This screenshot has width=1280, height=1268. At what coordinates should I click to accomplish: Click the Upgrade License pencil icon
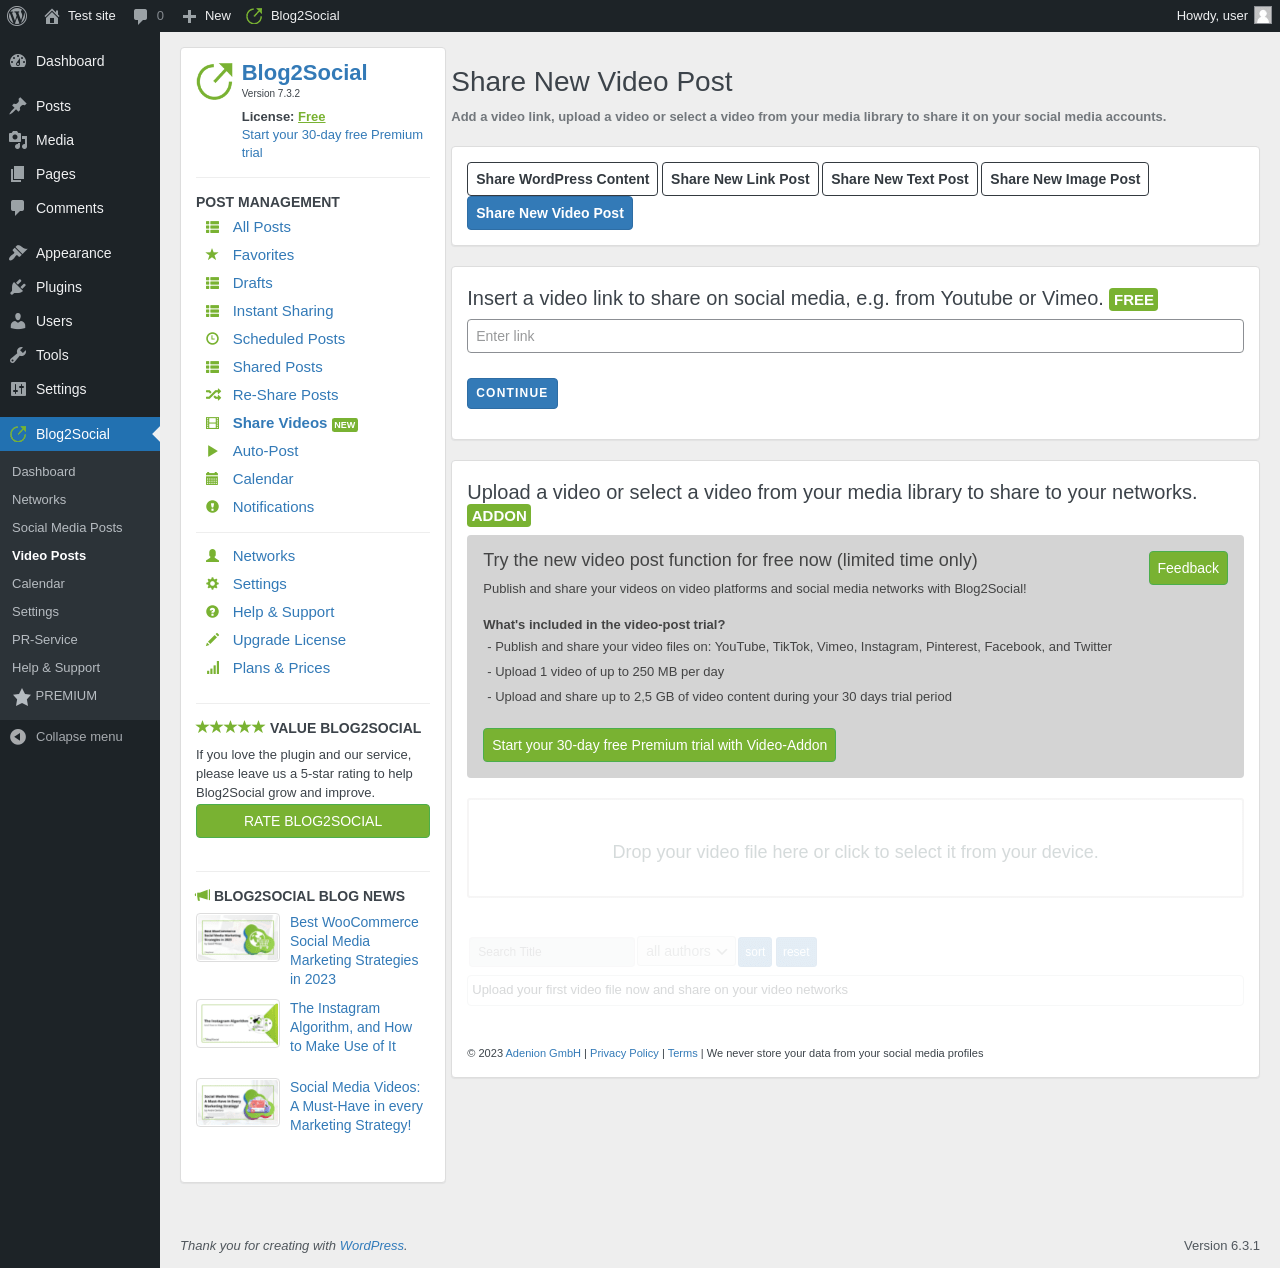212,640
